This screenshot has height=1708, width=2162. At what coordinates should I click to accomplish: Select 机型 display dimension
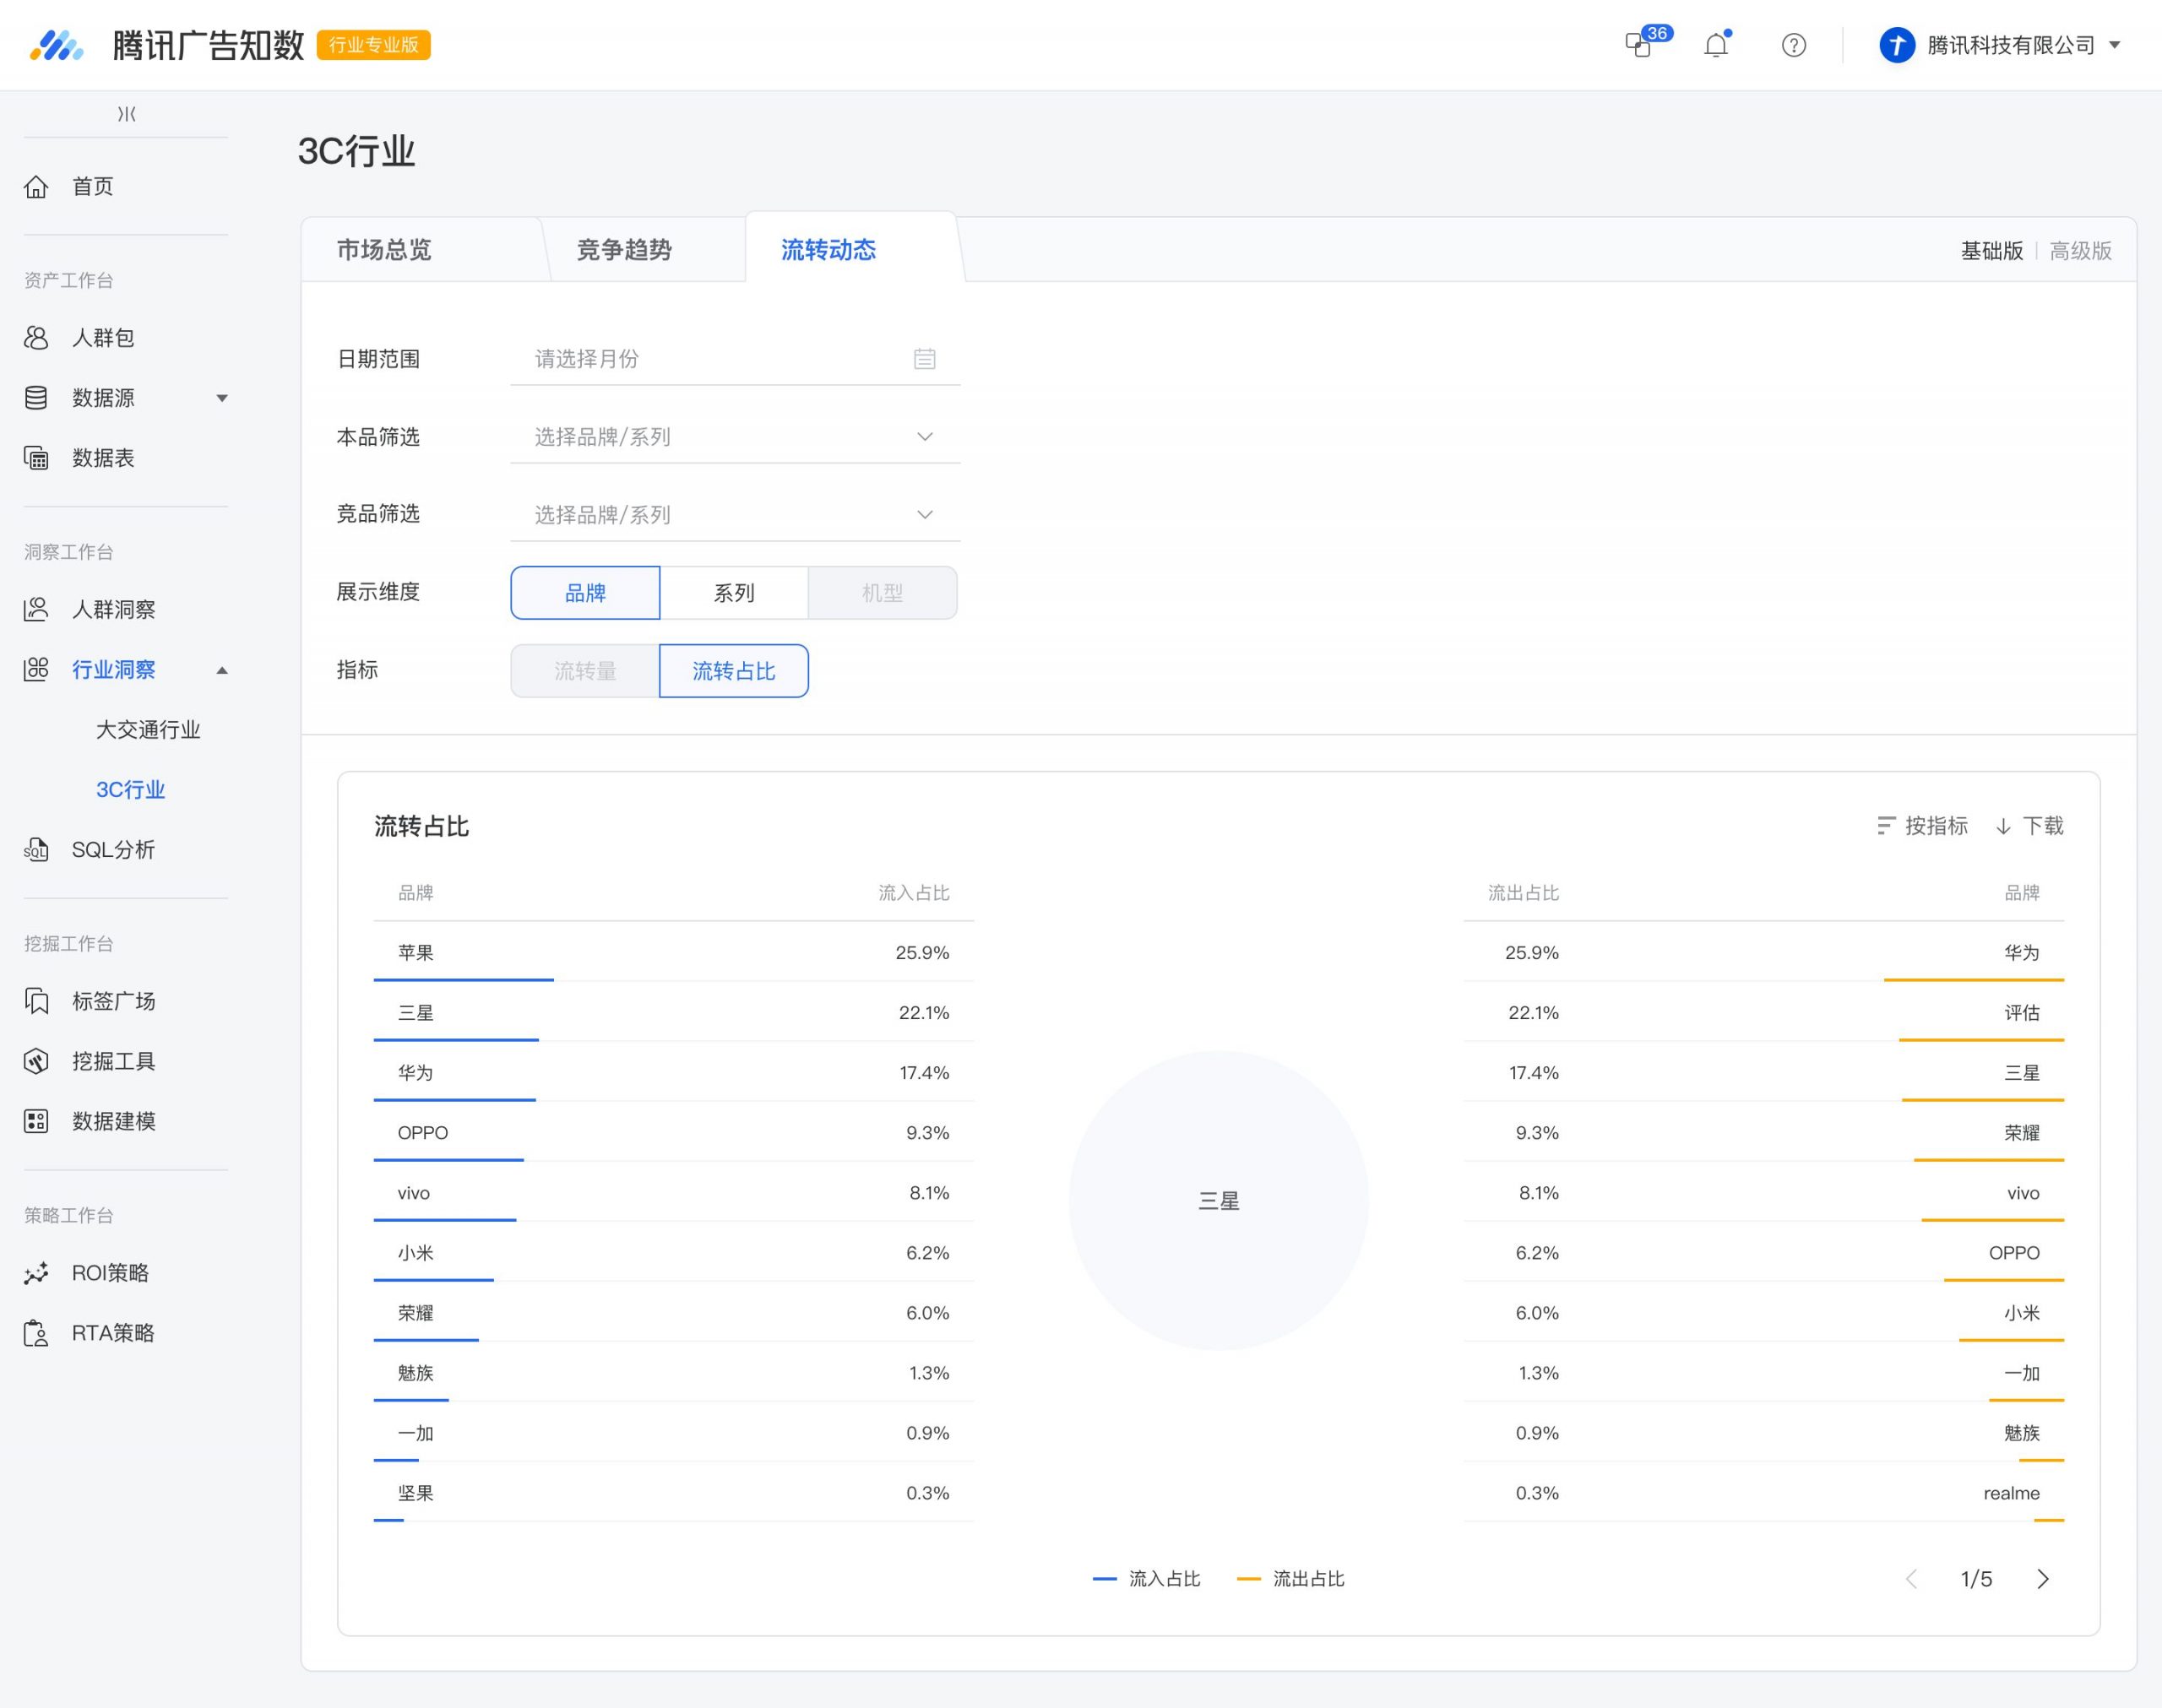coord(882,593)
